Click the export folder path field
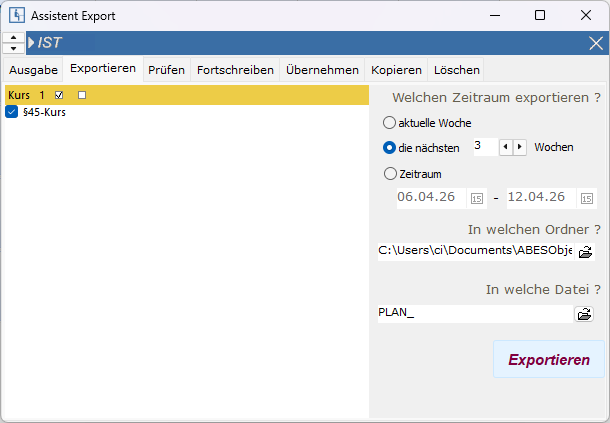 click(x=474, y=251)
